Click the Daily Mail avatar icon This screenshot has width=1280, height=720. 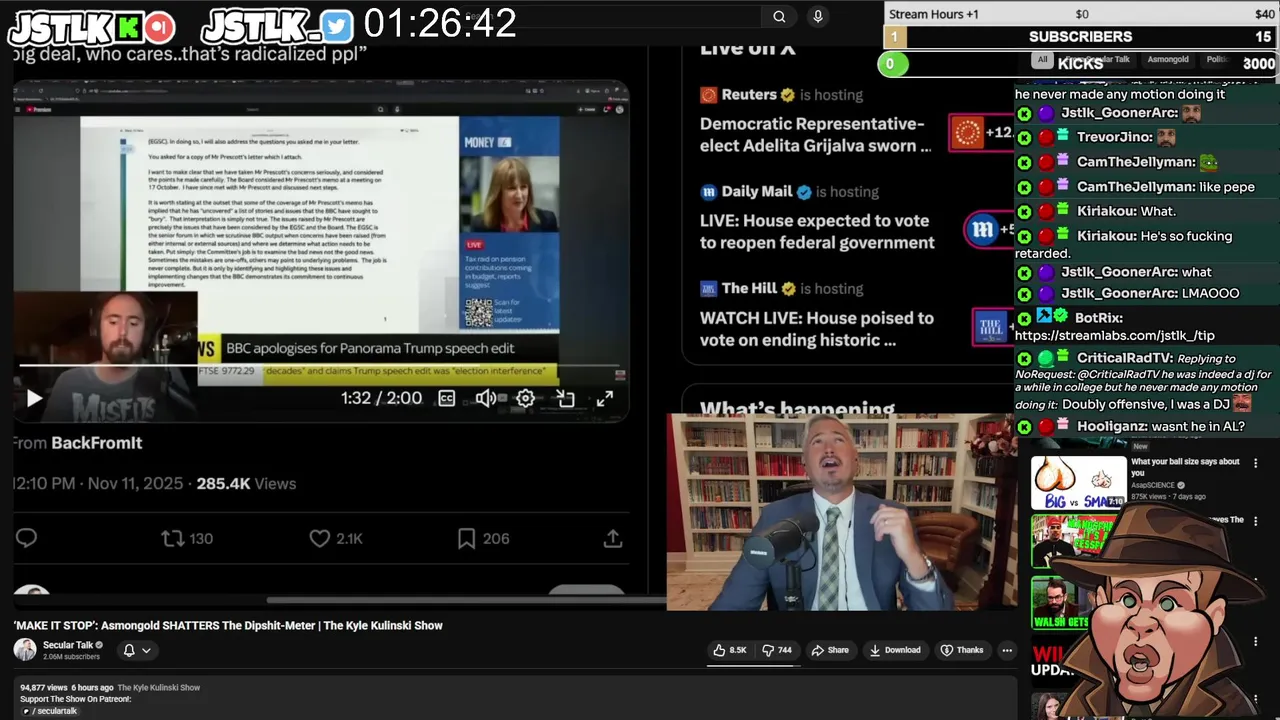click(708, 192)
